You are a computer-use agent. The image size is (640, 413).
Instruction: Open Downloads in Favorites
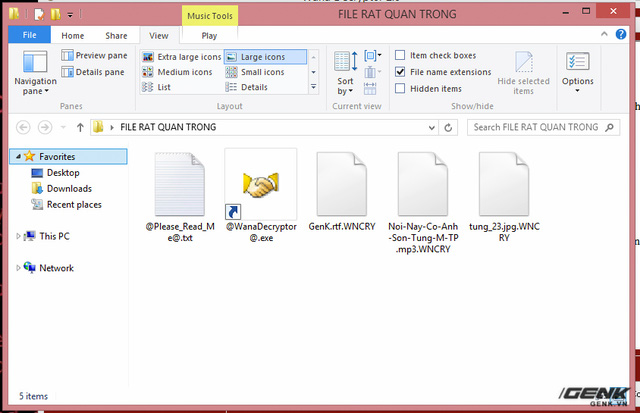[x=69, y=189]
